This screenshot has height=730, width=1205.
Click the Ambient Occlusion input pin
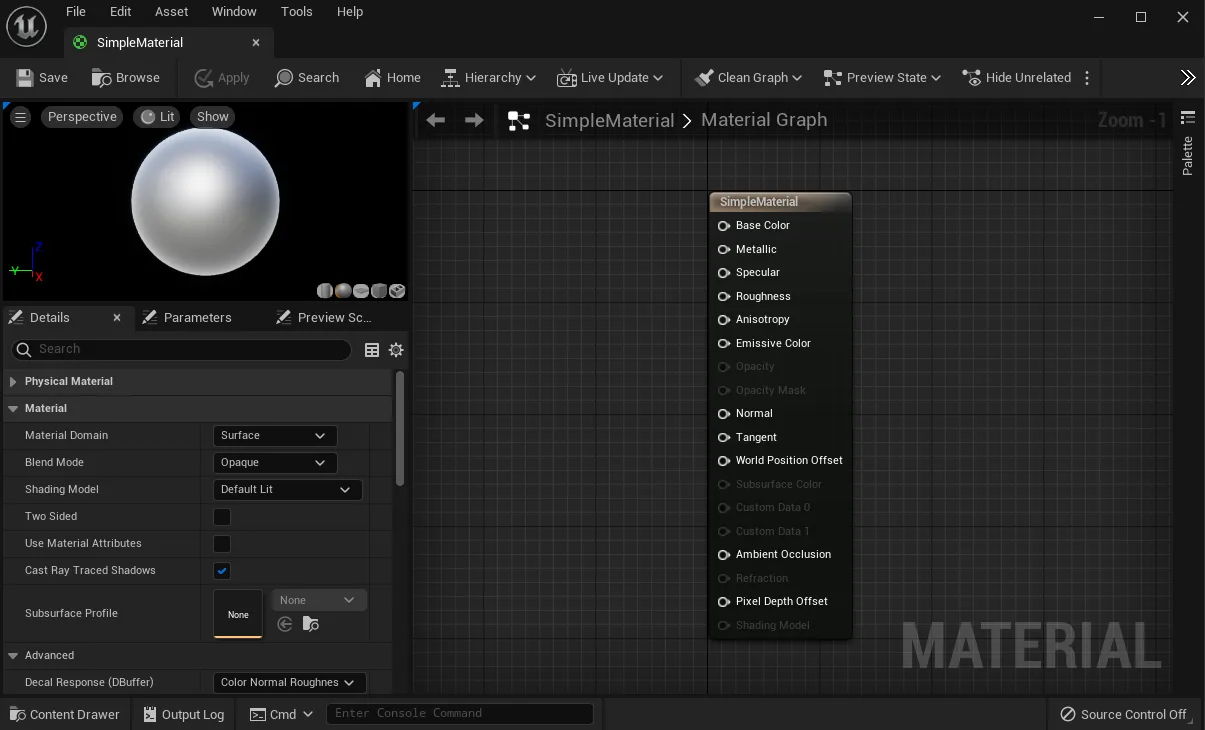(724, 554)
